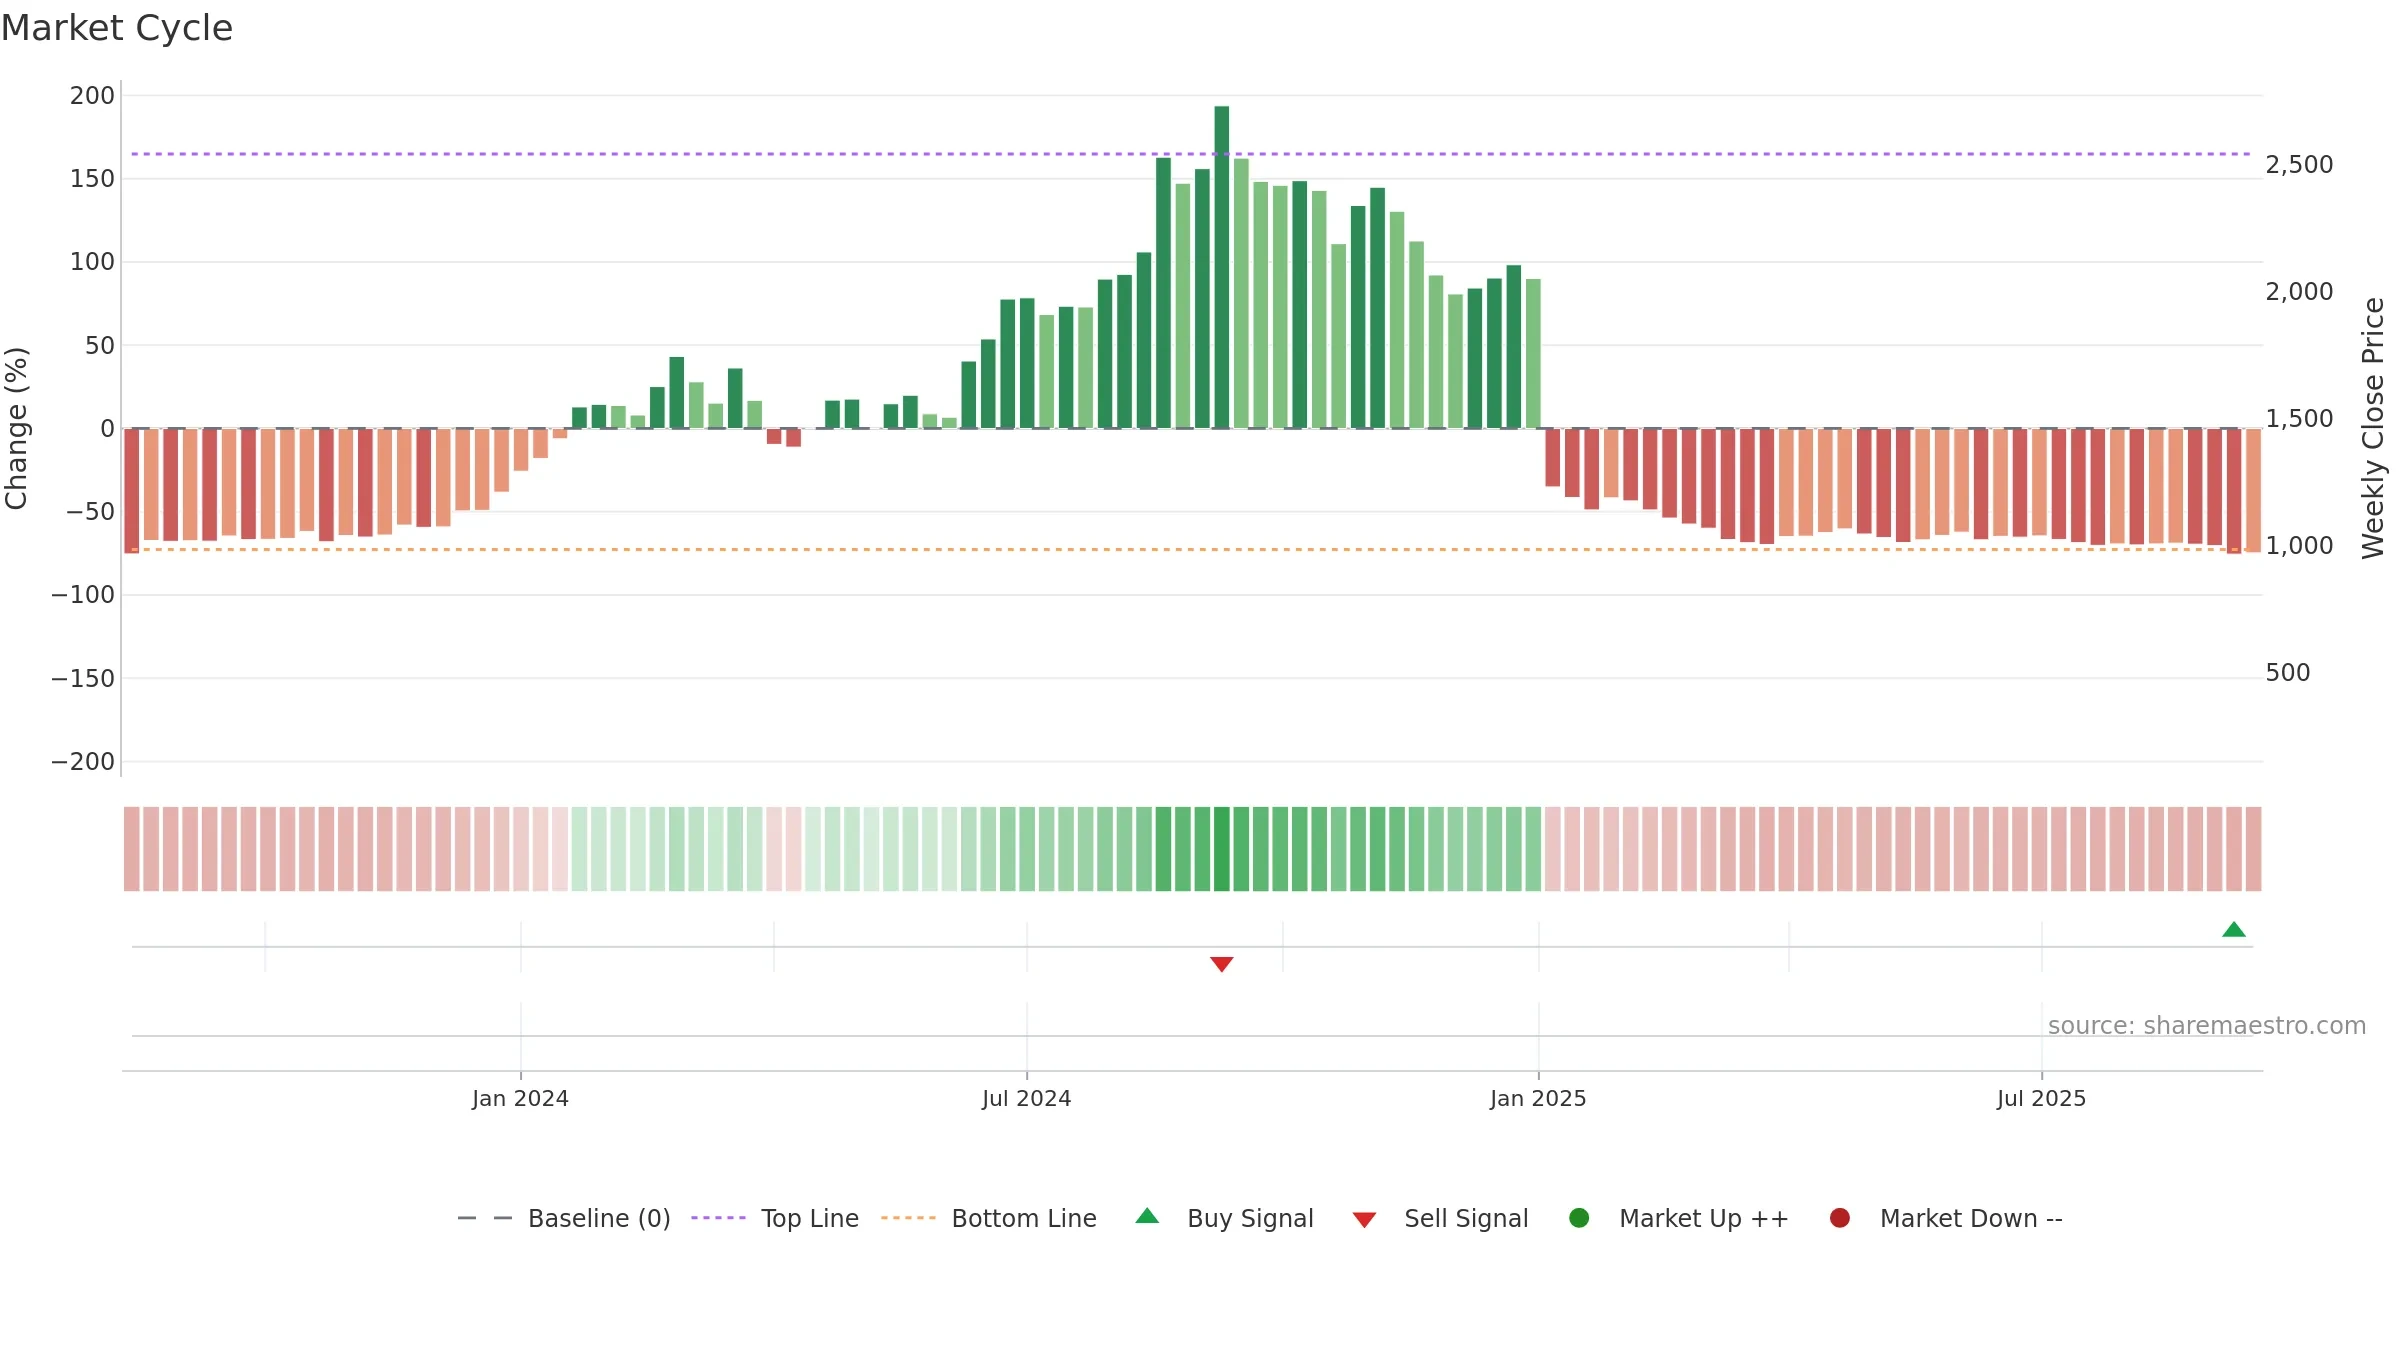2400x1350 pixels.
Task: Click the purple dotted Top Line legend swatch
Action: pos(718,1218)
